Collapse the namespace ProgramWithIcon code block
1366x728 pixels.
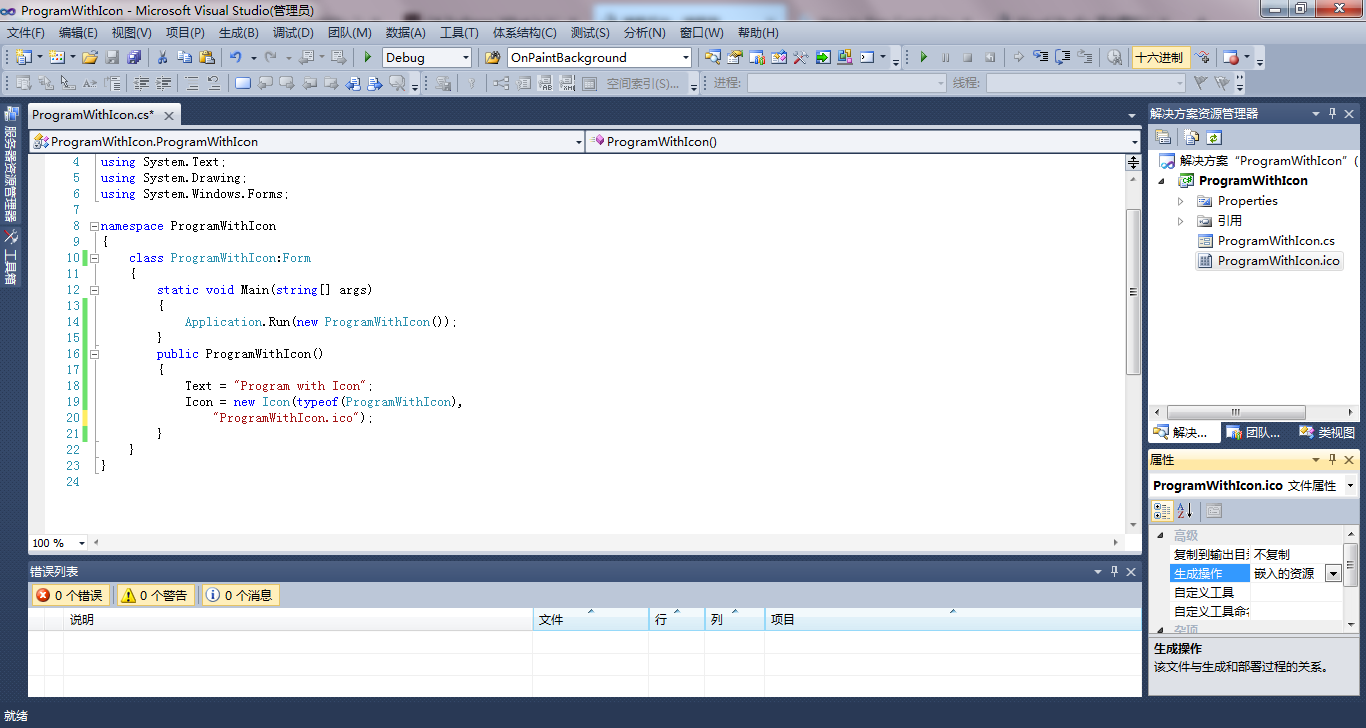click(x=94, y=226)
